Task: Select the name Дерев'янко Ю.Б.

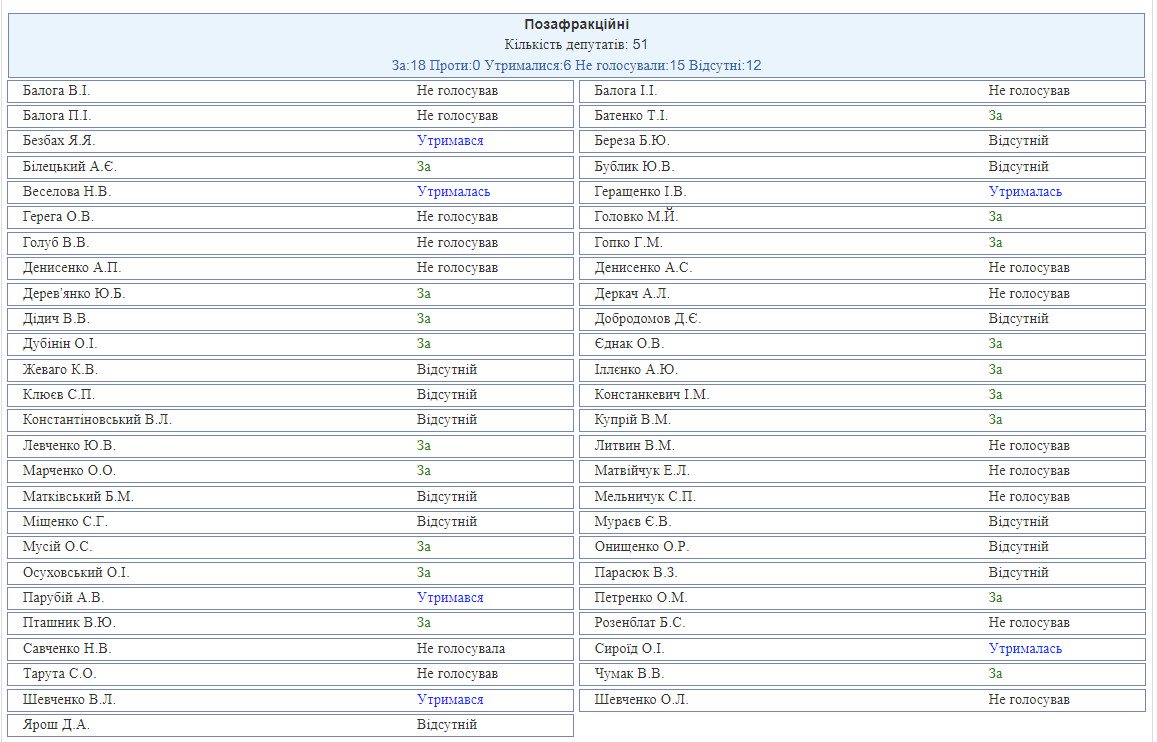Action: click(x=74, y=294)
